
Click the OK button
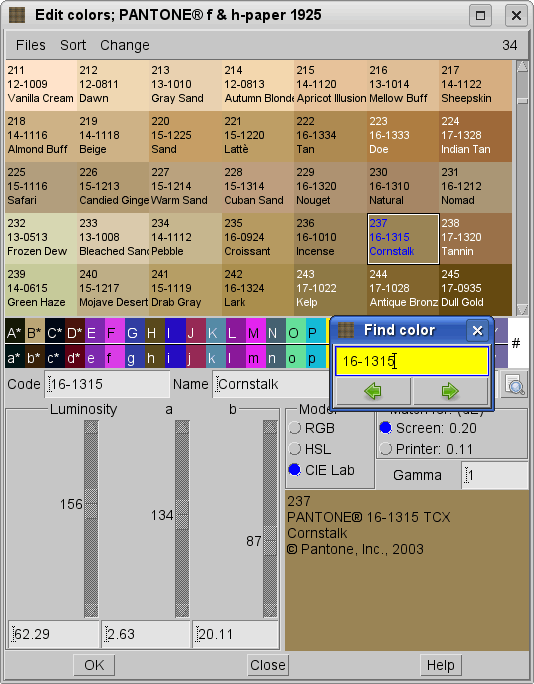(94, 665)
